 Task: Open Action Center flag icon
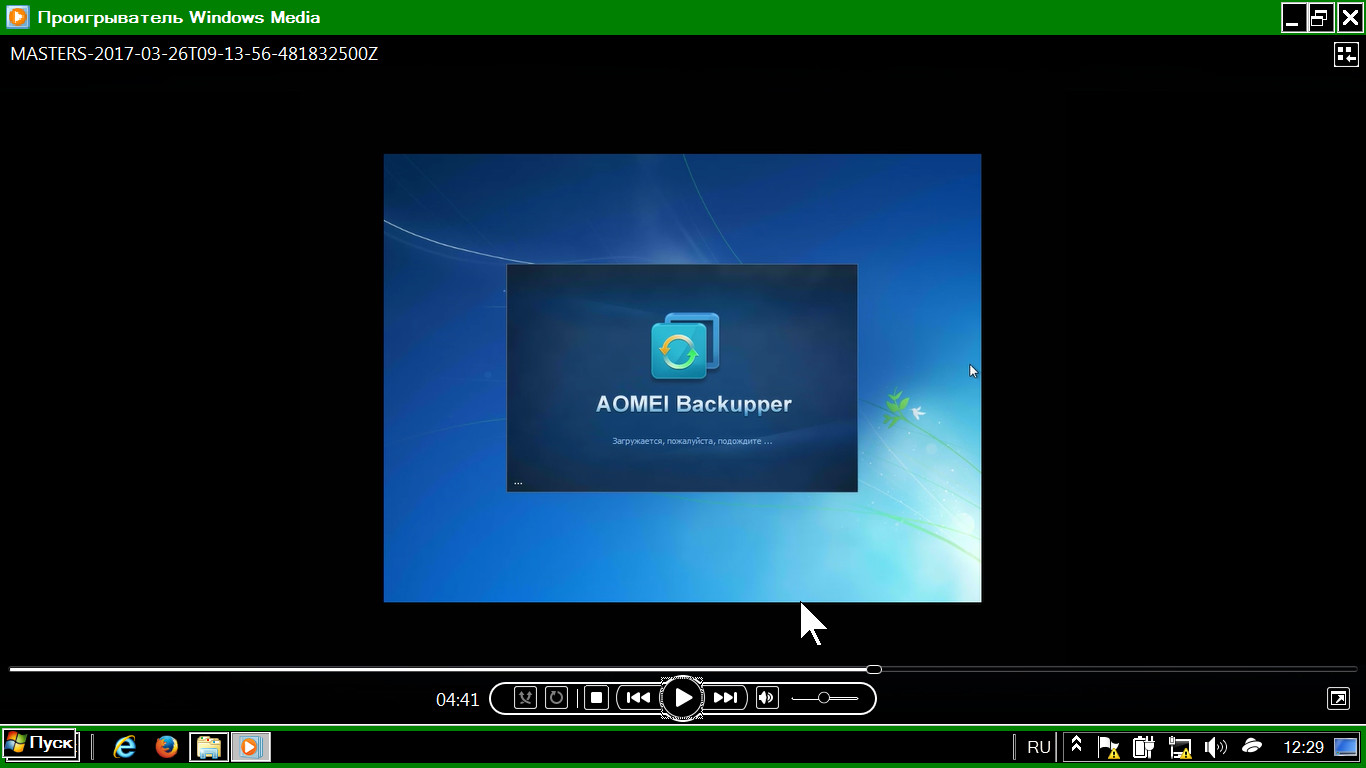pyautogui.click(x=1109, y=747)
